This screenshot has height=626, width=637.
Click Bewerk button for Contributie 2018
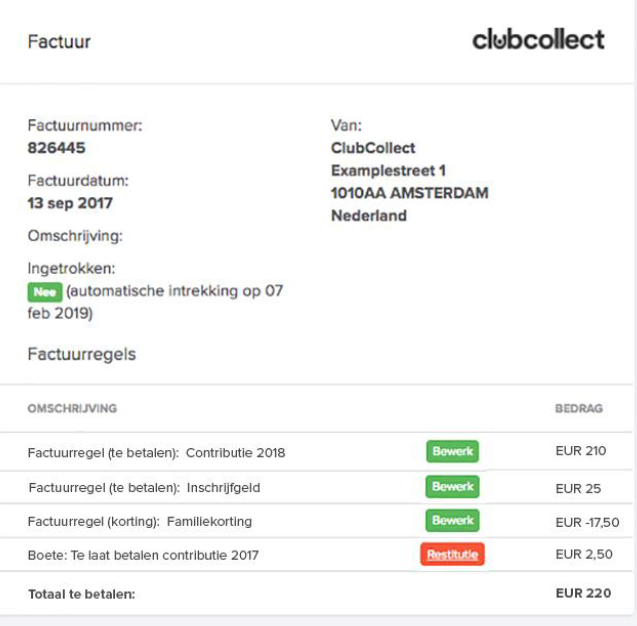[453, 451]
